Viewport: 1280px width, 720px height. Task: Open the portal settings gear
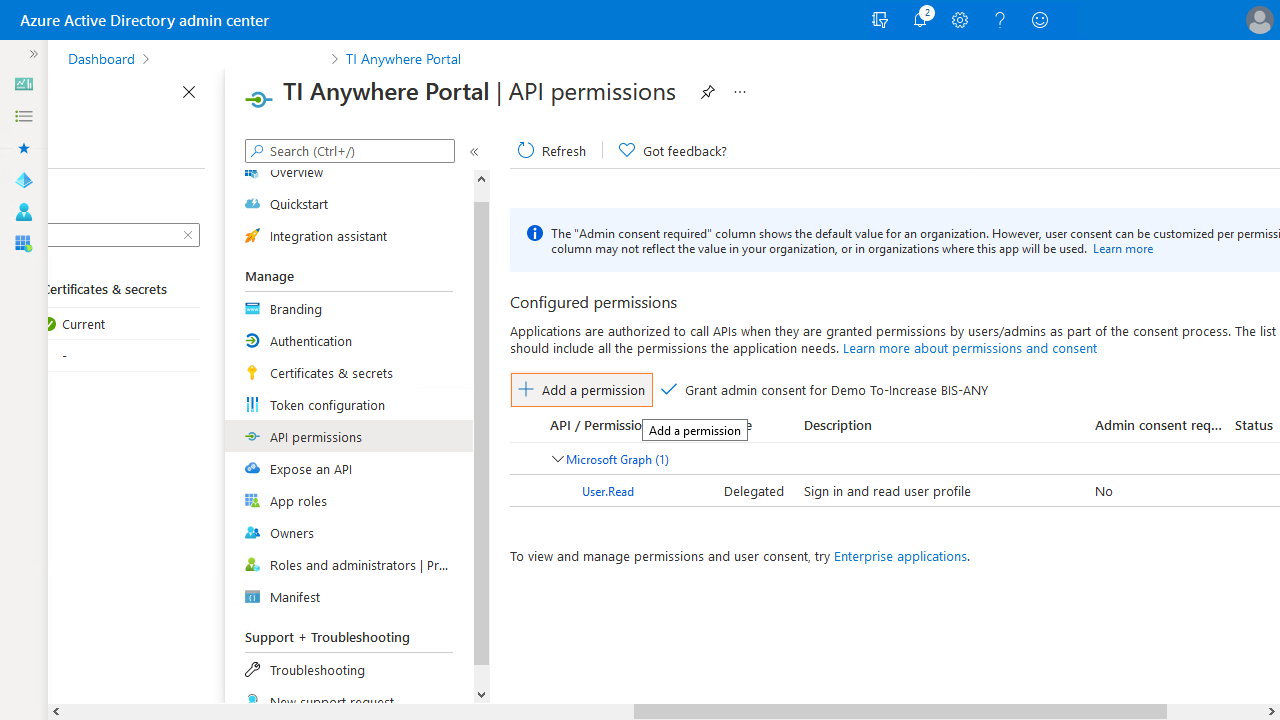coord(960,20)
